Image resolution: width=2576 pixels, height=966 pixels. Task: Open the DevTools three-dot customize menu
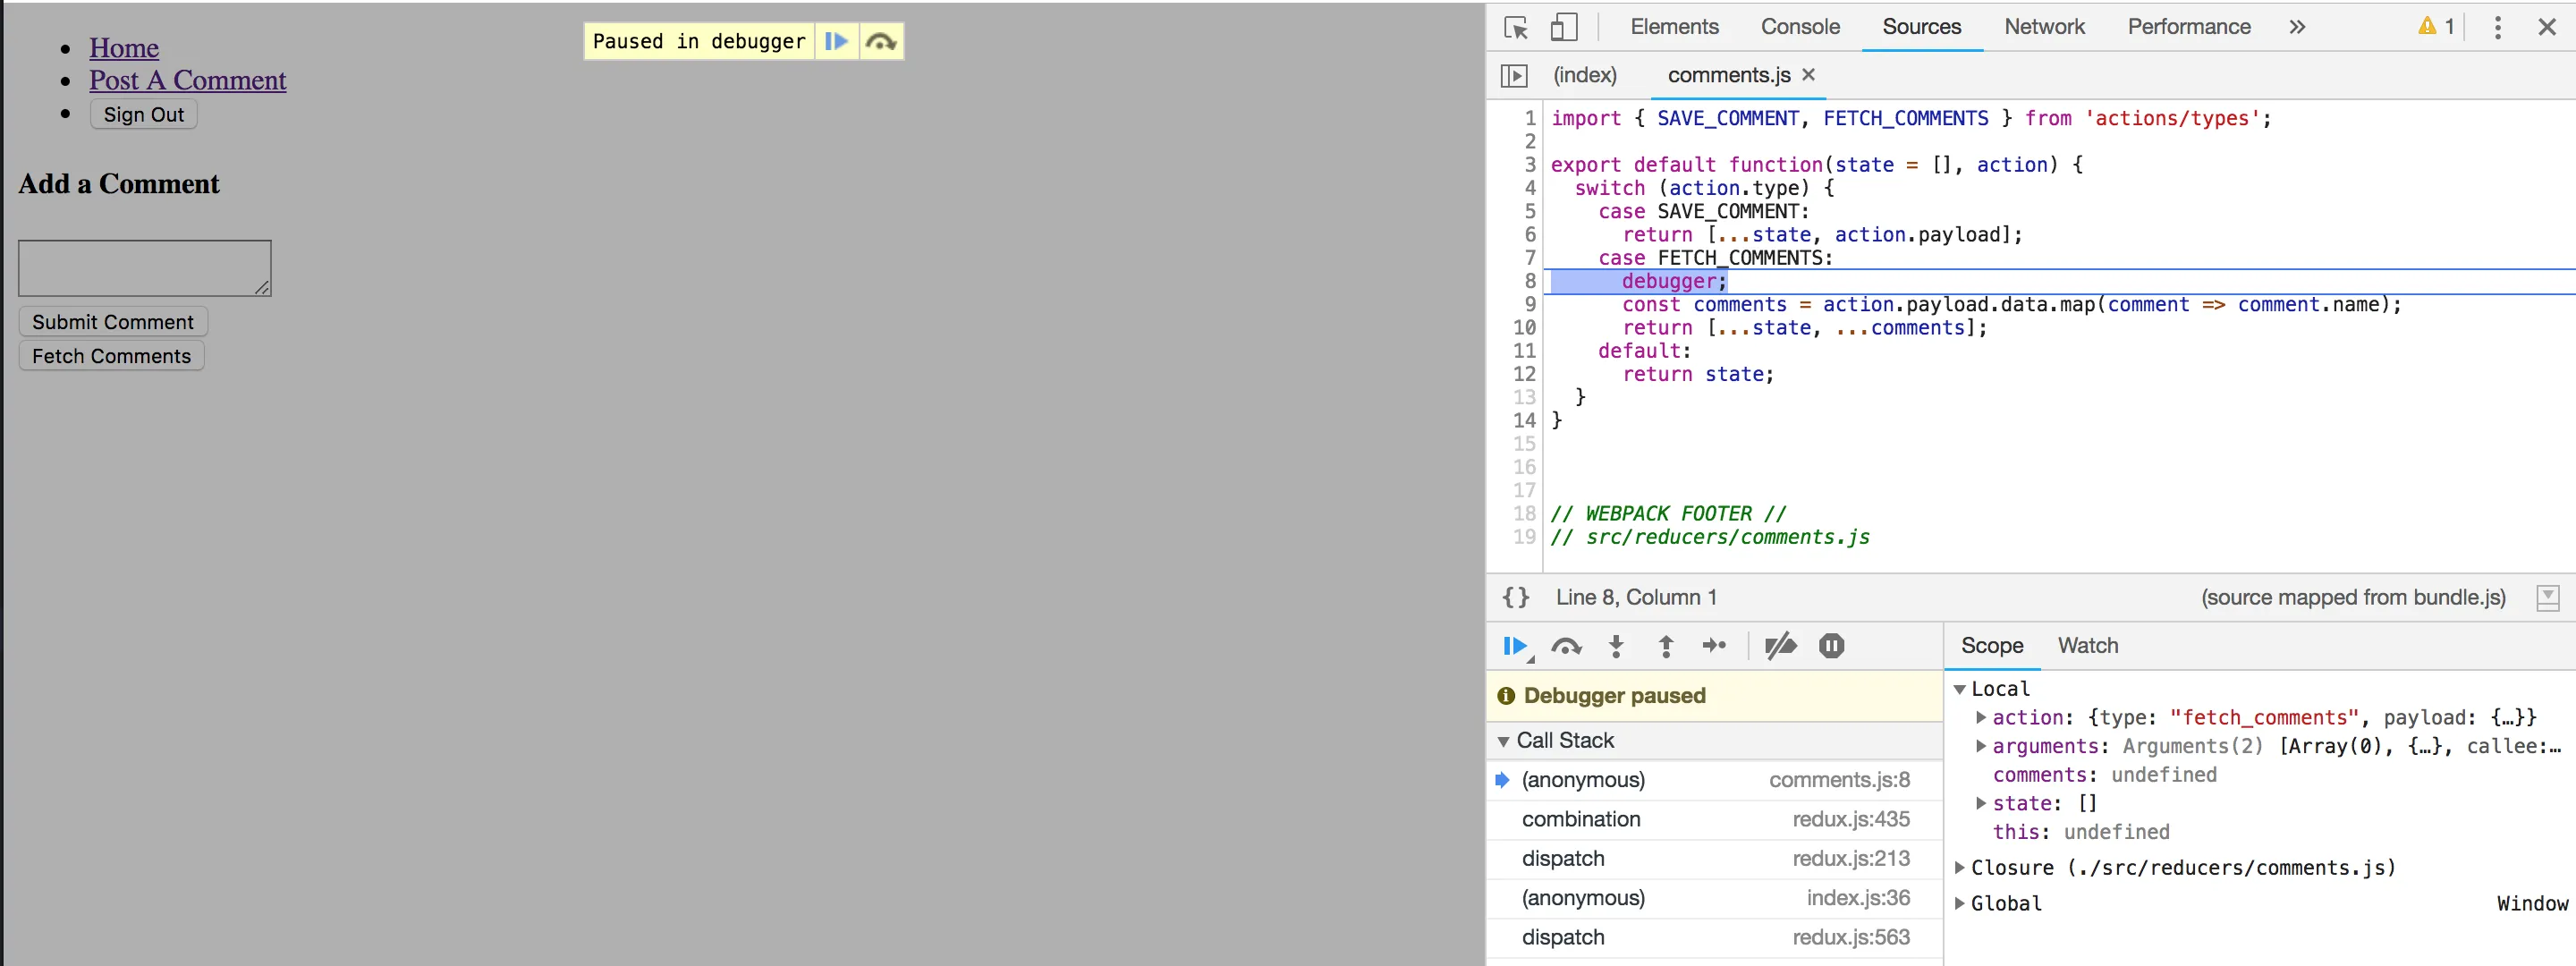[x=2497, y=27]
